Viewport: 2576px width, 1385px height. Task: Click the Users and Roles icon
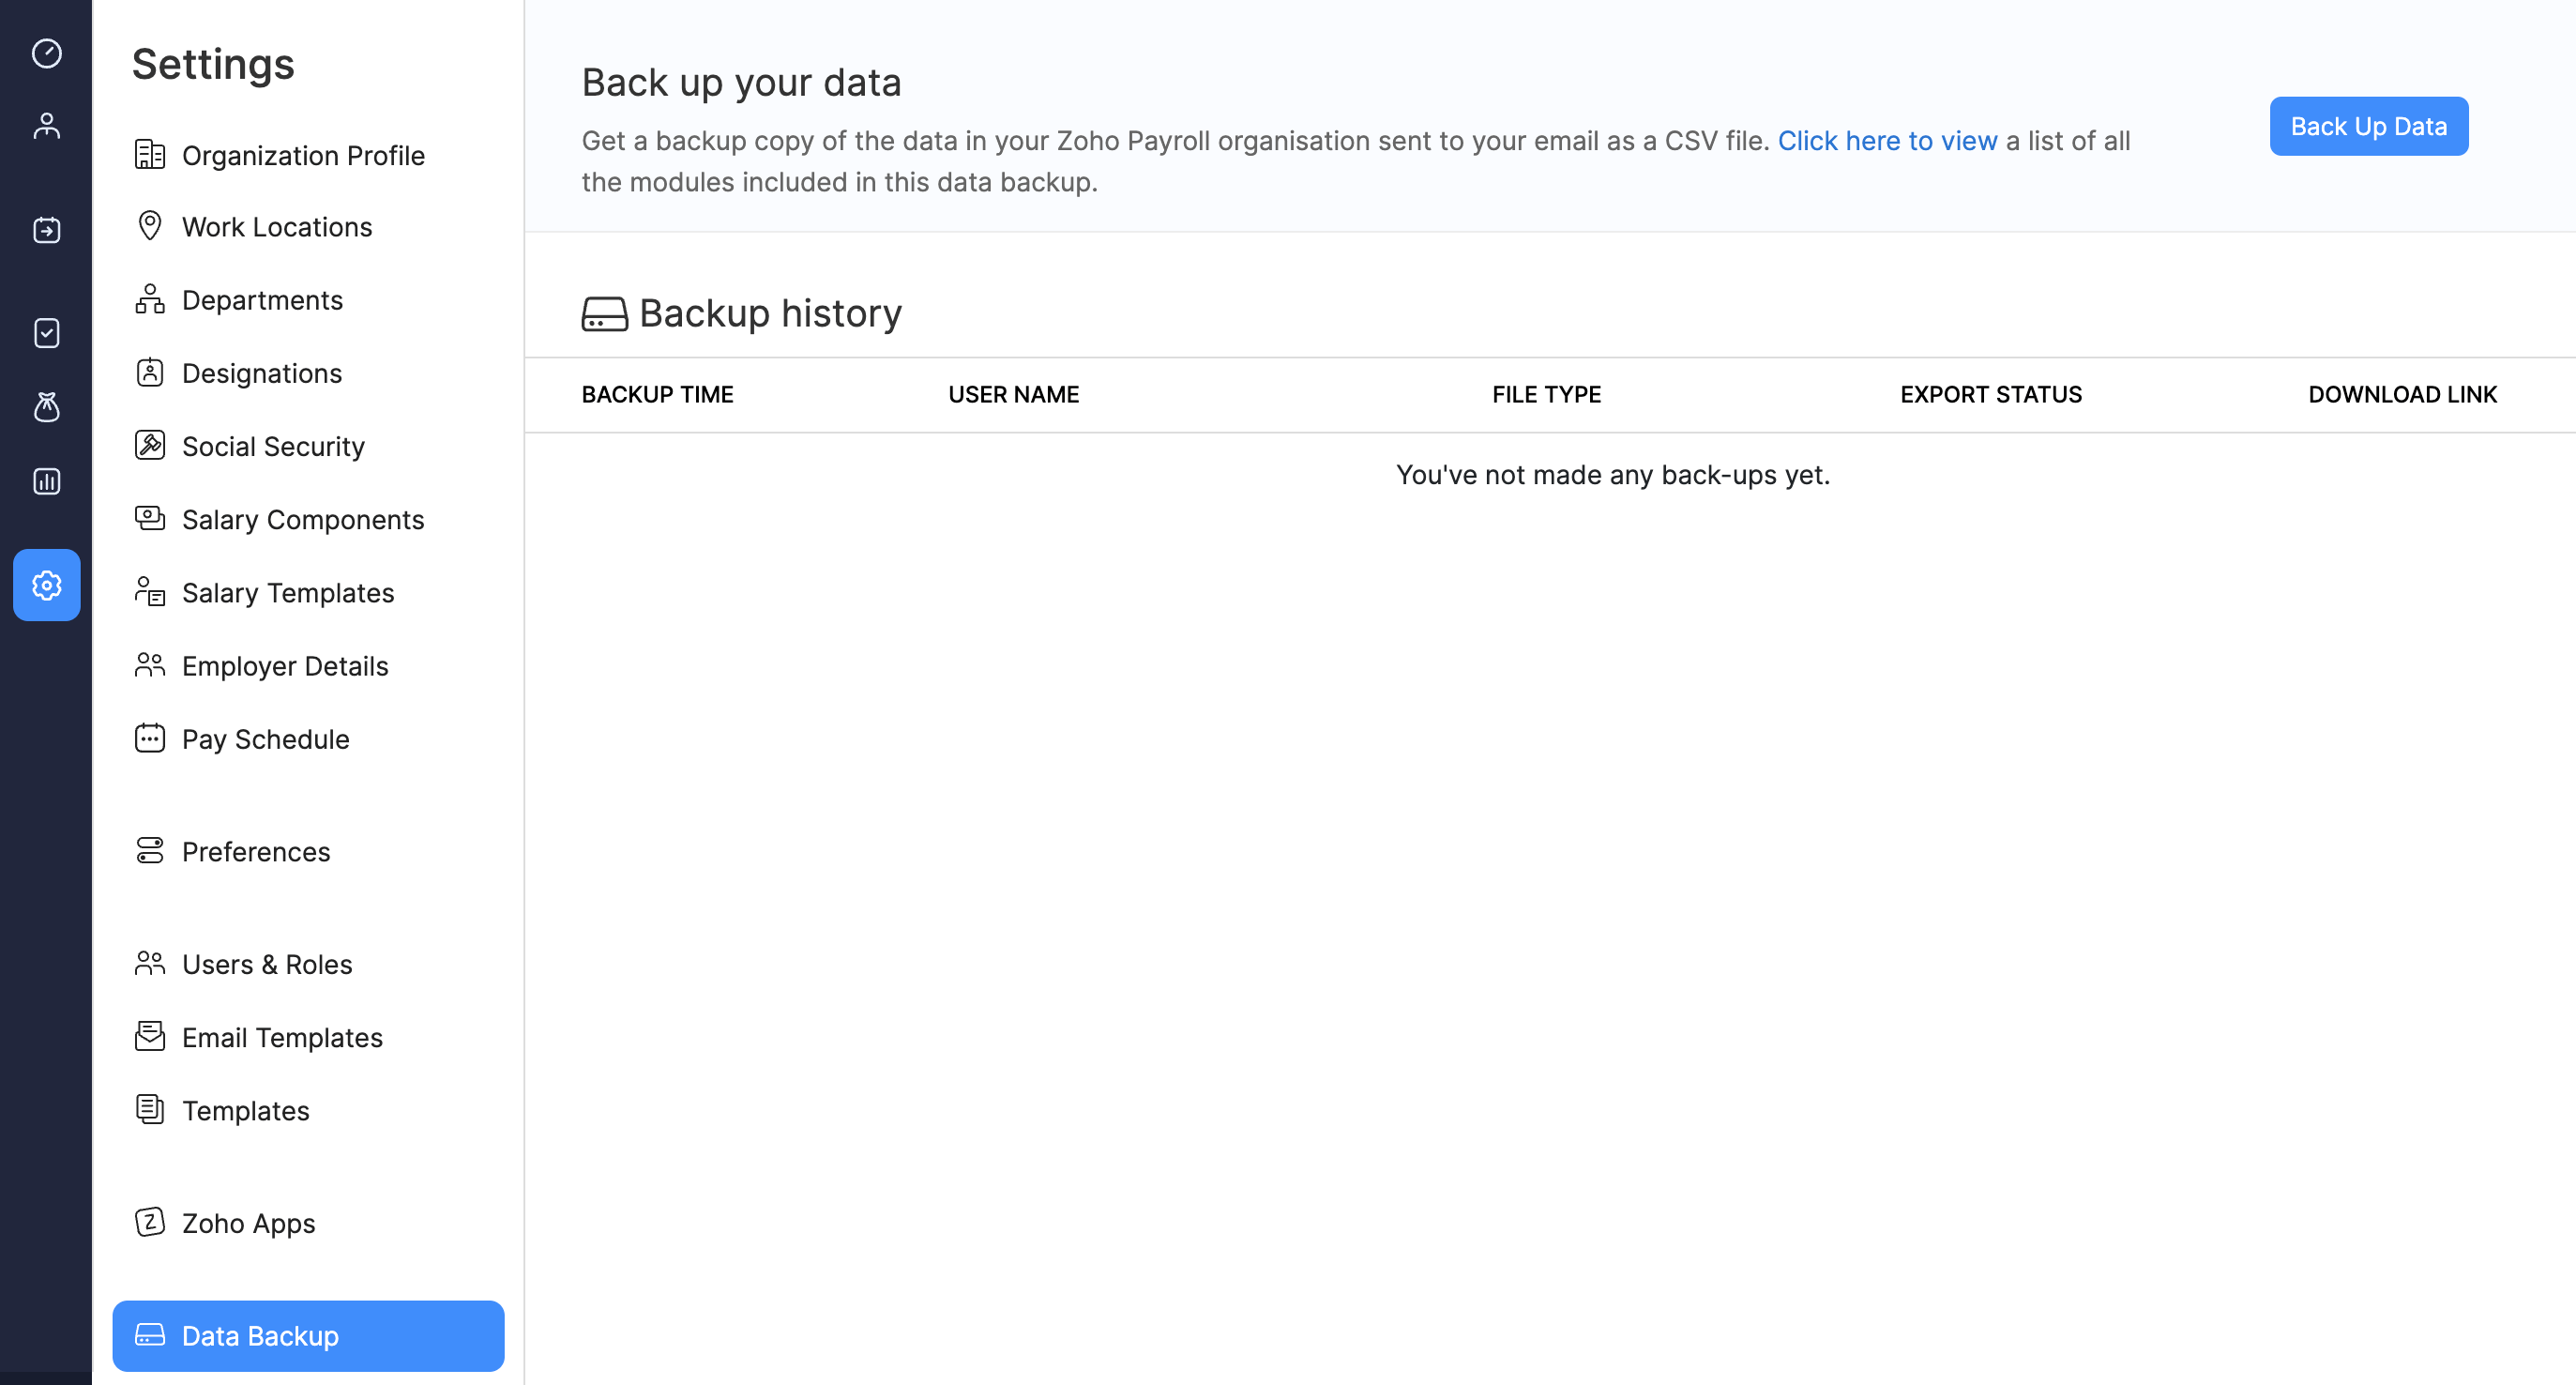click(150, 964)
